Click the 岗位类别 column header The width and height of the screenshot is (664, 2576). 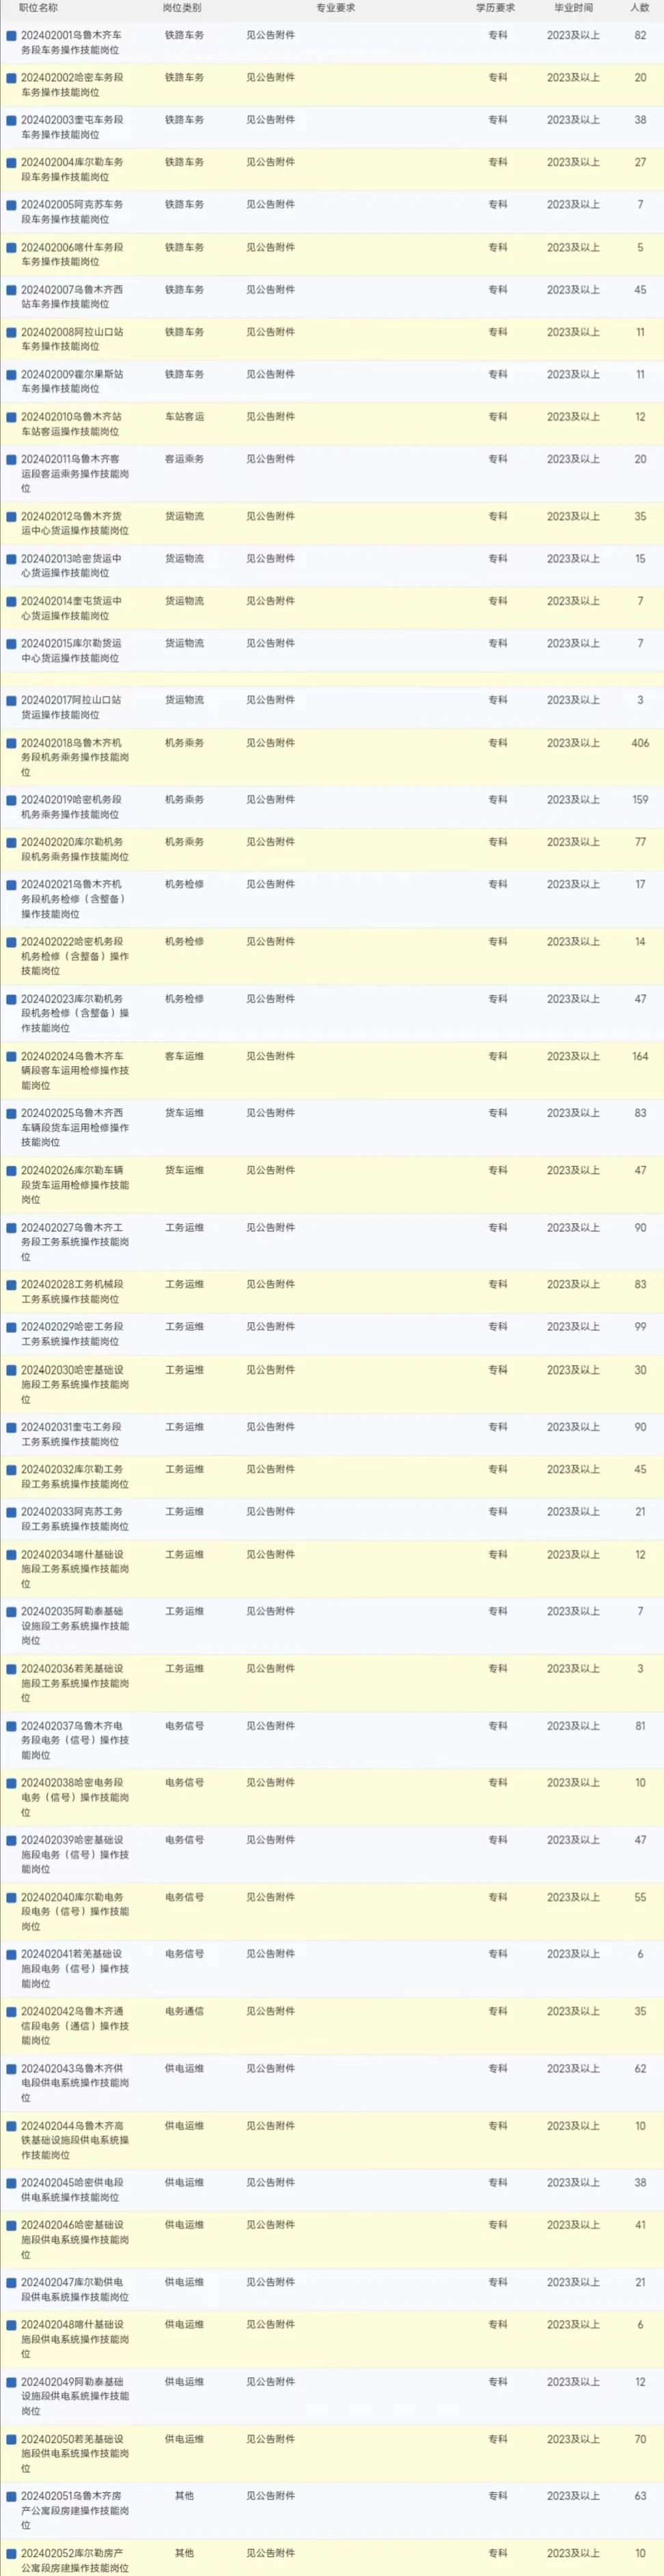point(182,8)
